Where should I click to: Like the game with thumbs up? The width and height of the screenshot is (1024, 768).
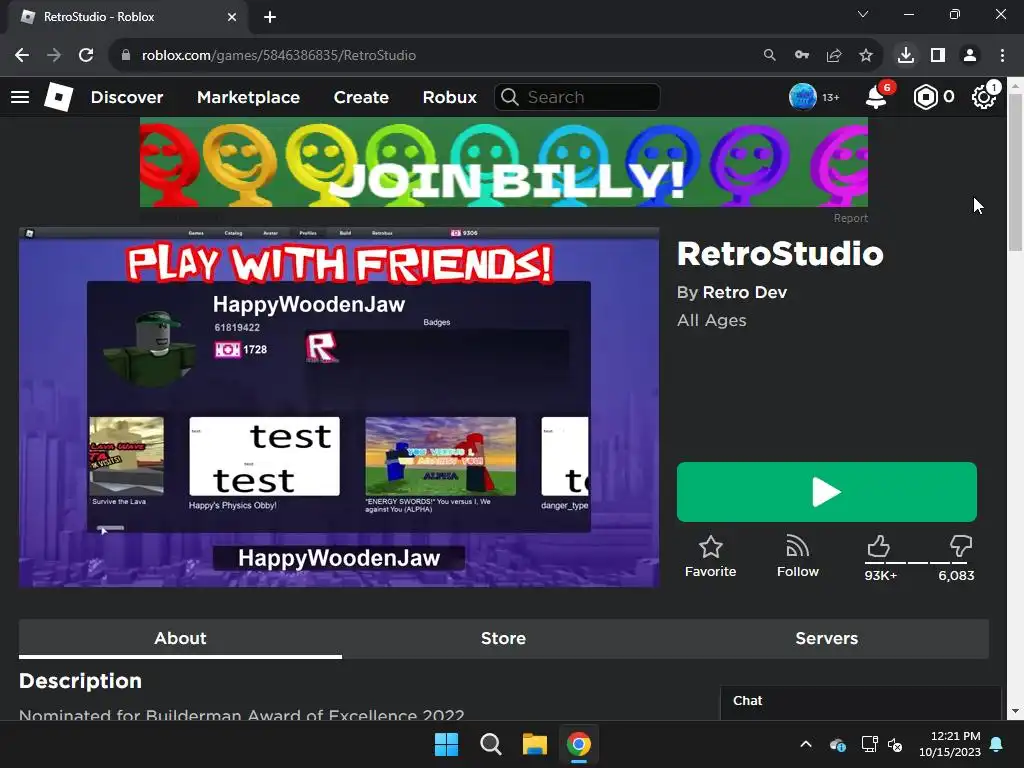click(x=879, y=547)
